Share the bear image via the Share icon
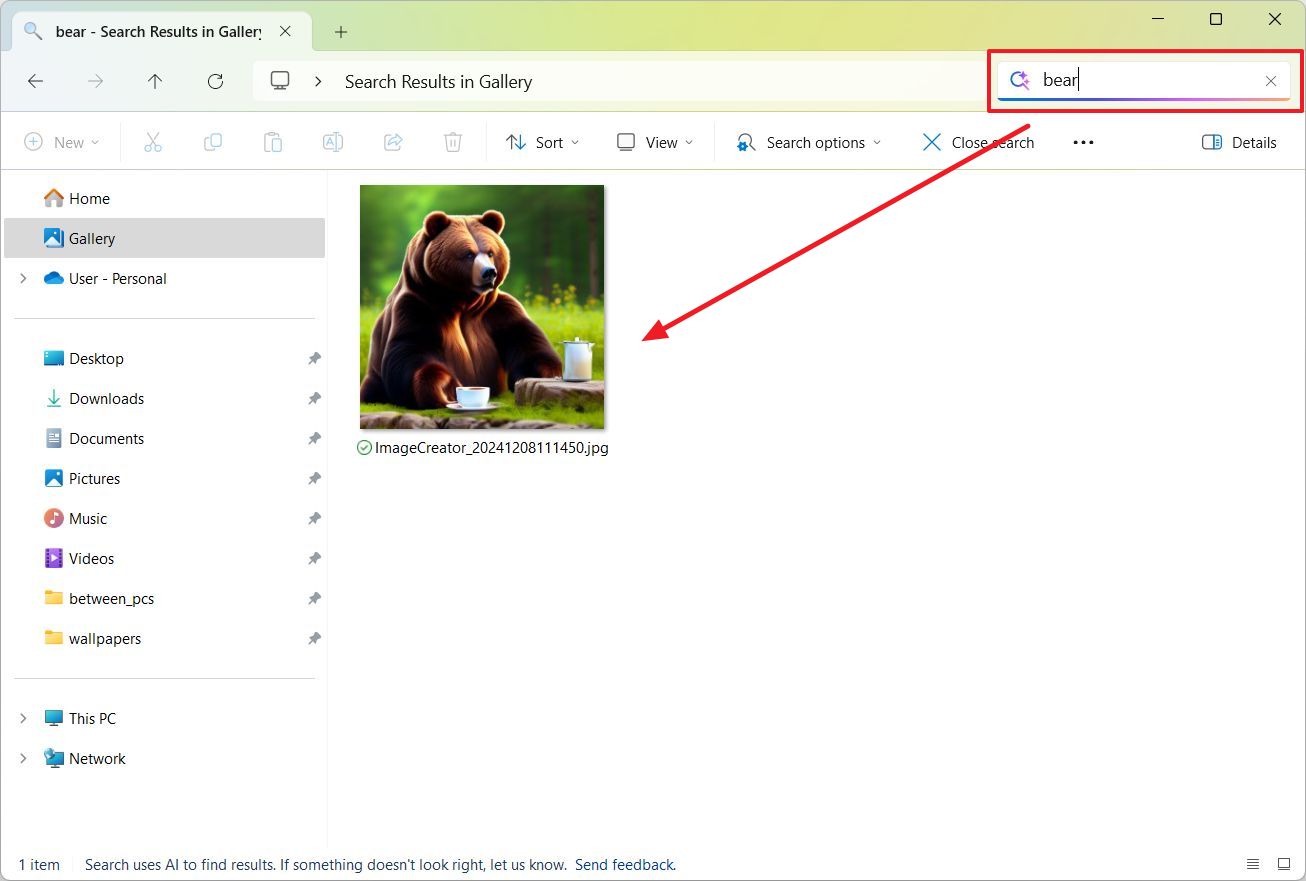1306x881 pixels. coord(392,142)
